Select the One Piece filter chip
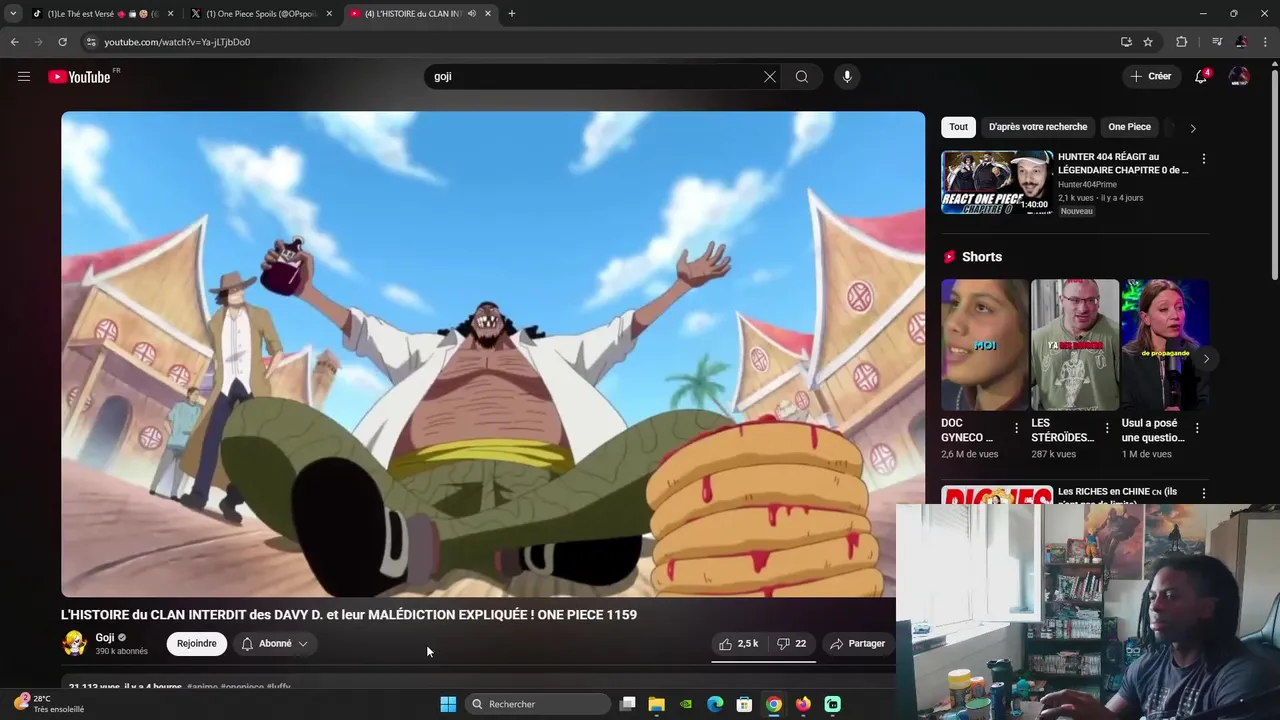1280x720 pixels. point(1129,127)
